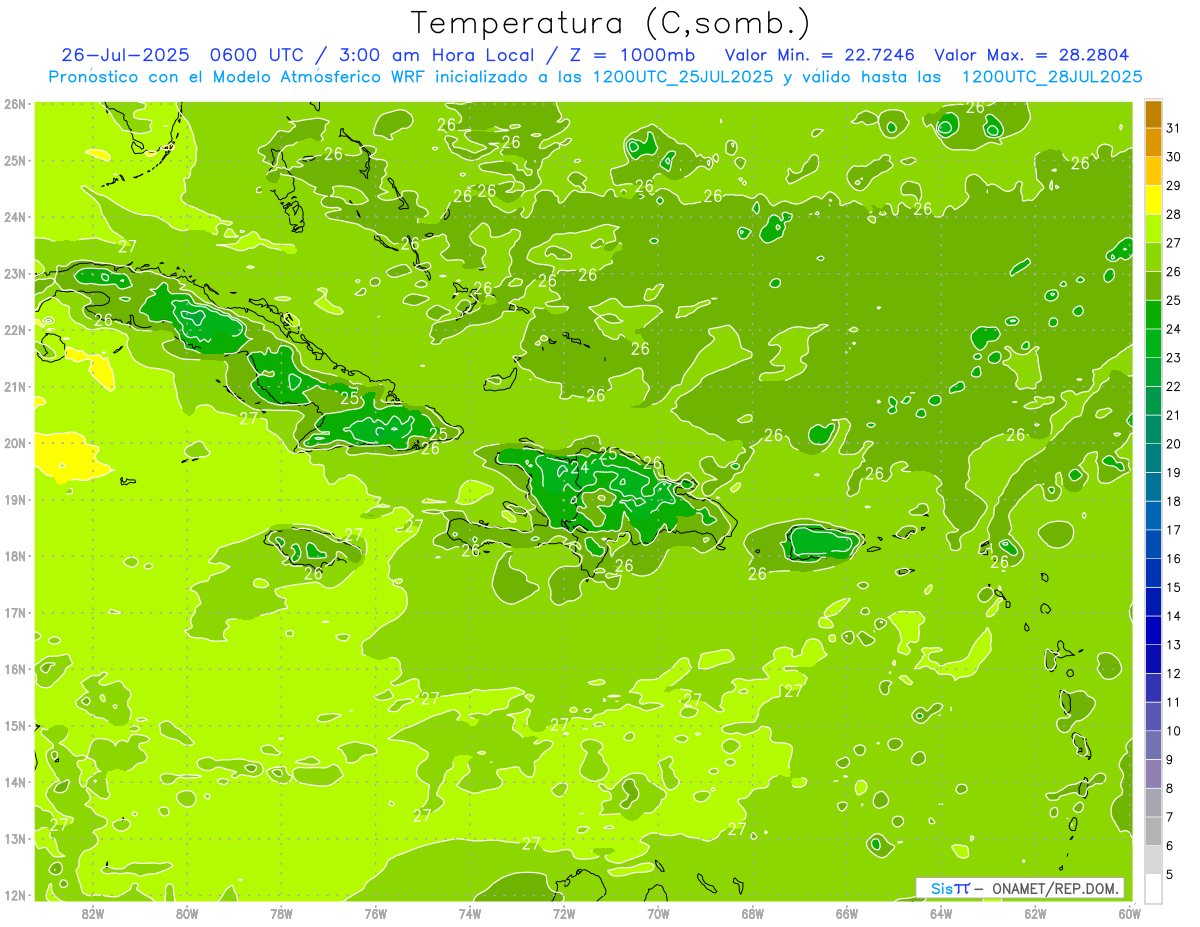1200x927 pixels.
Task: Click the colorbar label "29"
Action: (x=1173, y=186)
